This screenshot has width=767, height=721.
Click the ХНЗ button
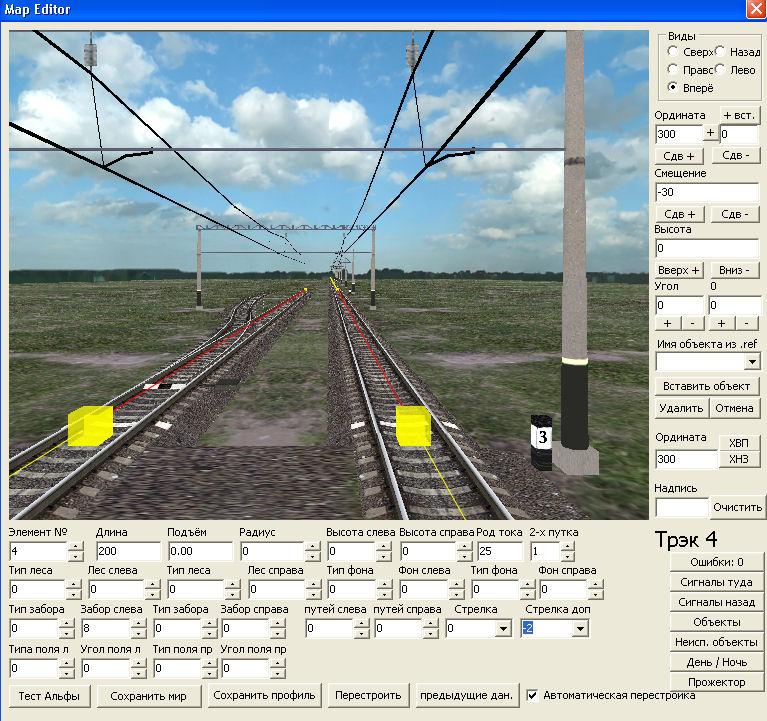[x=739, y=459]
